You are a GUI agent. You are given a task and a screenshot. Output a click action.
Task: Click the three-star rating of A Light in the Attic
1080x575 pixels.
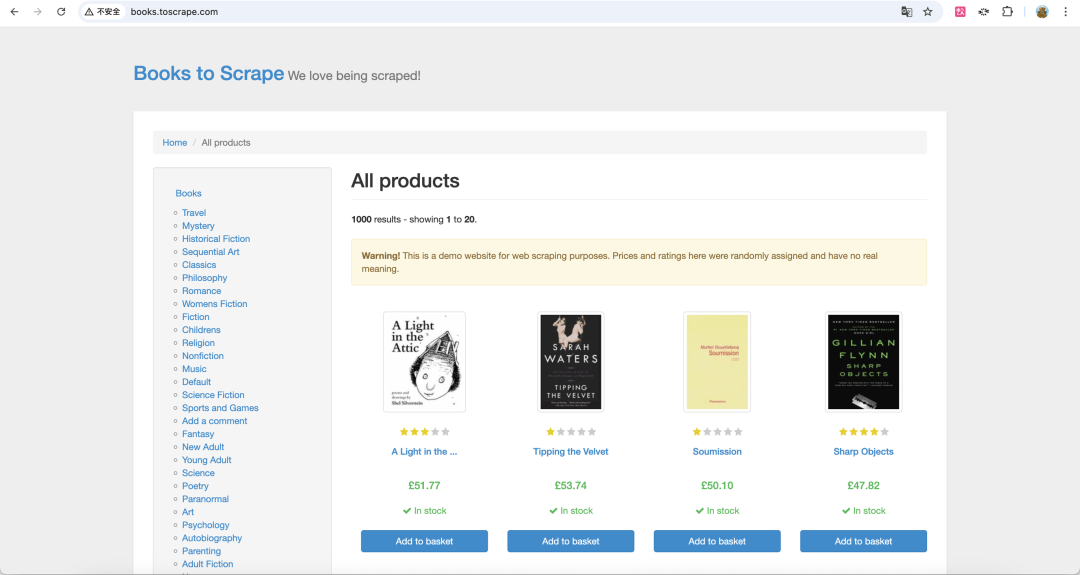[424, 432]
